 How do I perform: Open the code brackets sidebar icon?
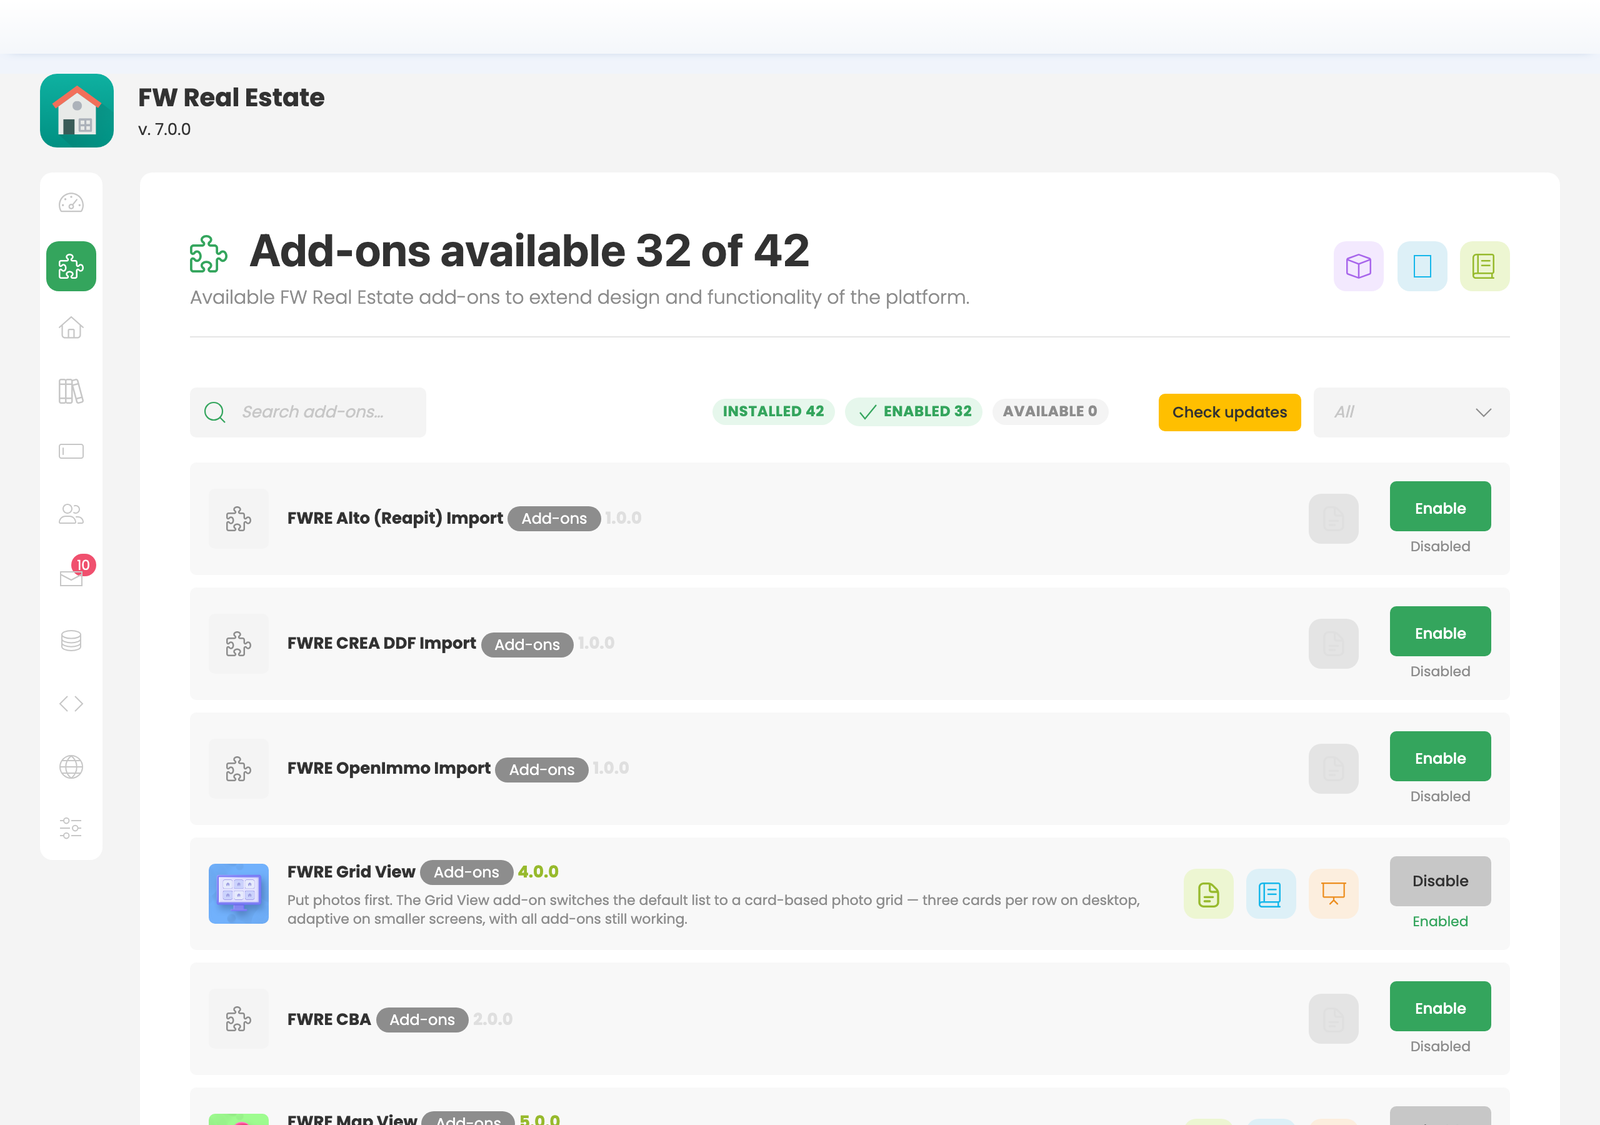click(x=71, y=704)
